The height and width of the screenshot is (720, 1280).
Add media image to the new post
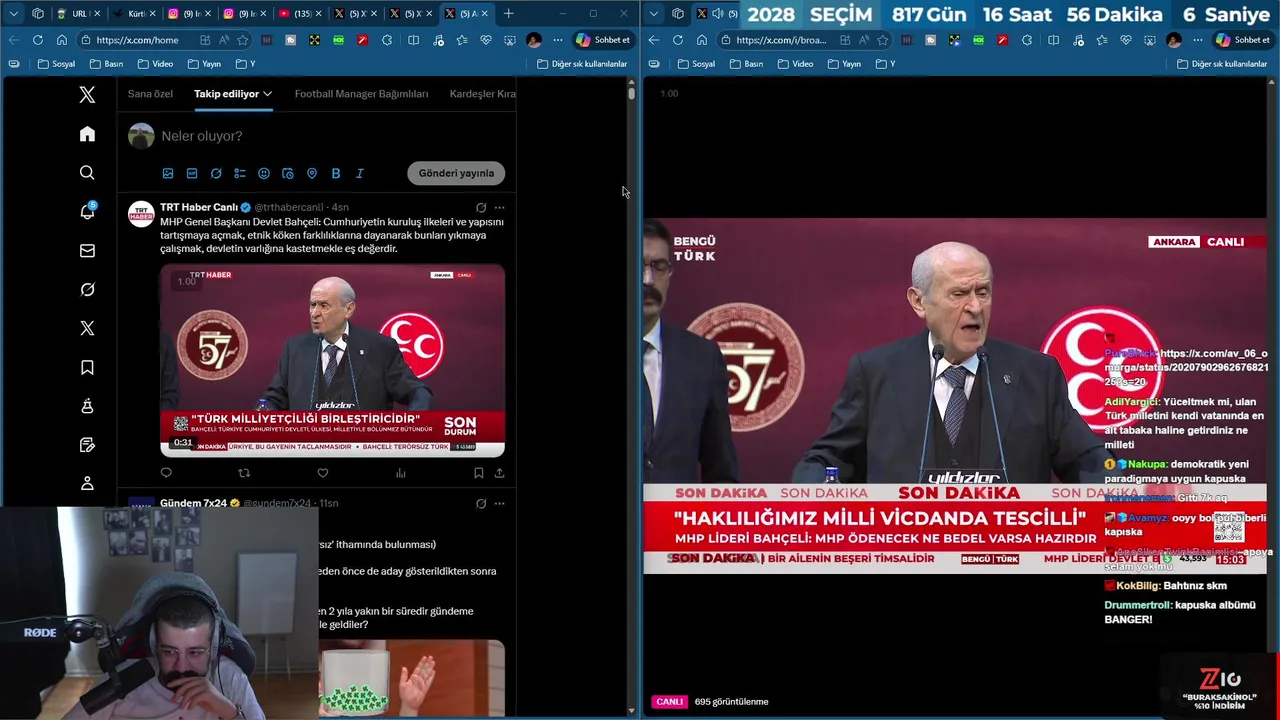tap(168, 173)
